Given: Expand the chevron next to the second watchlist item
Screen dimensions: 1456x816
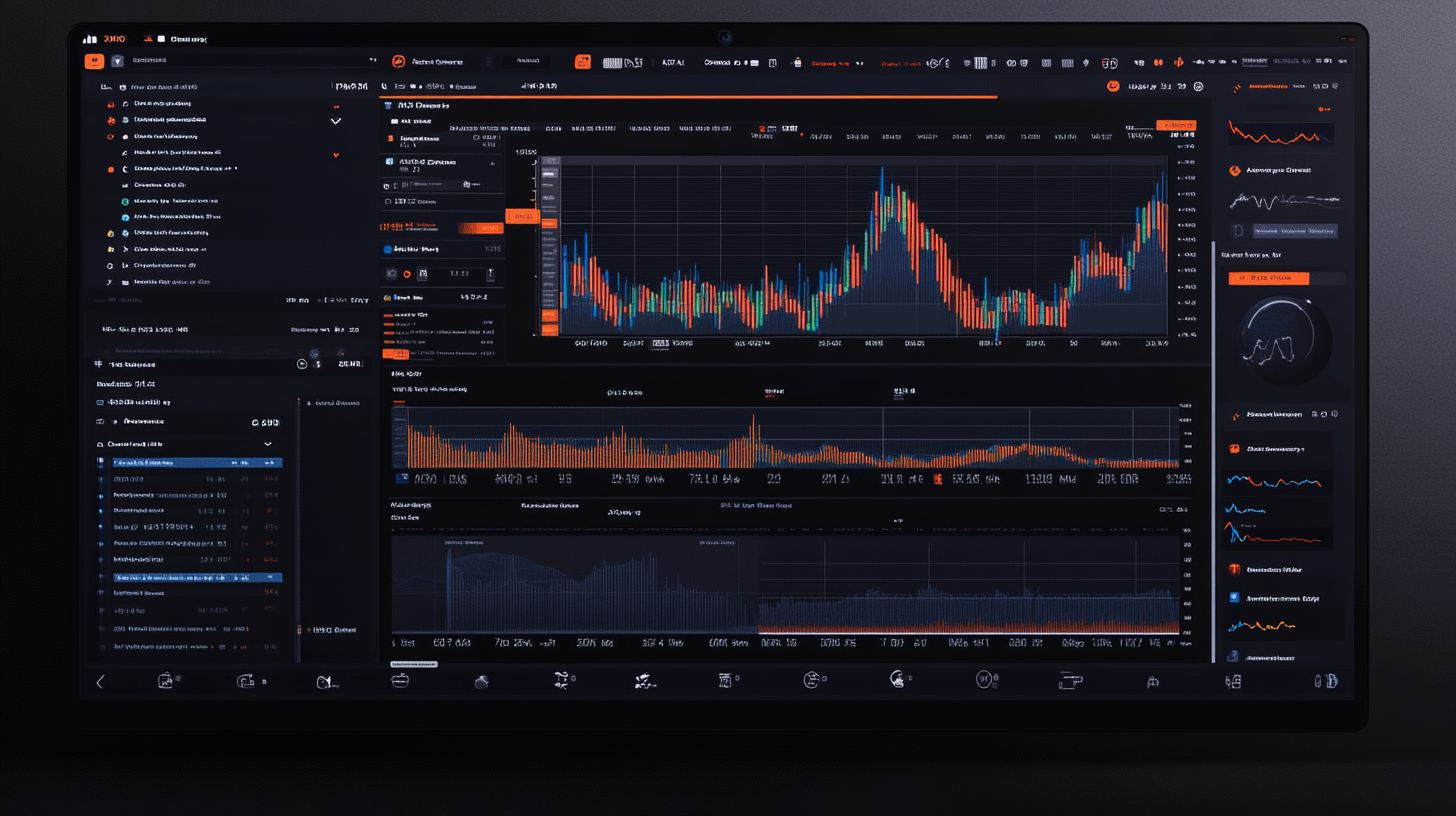Looking at the screenshot, I should [x=337, y=119].
